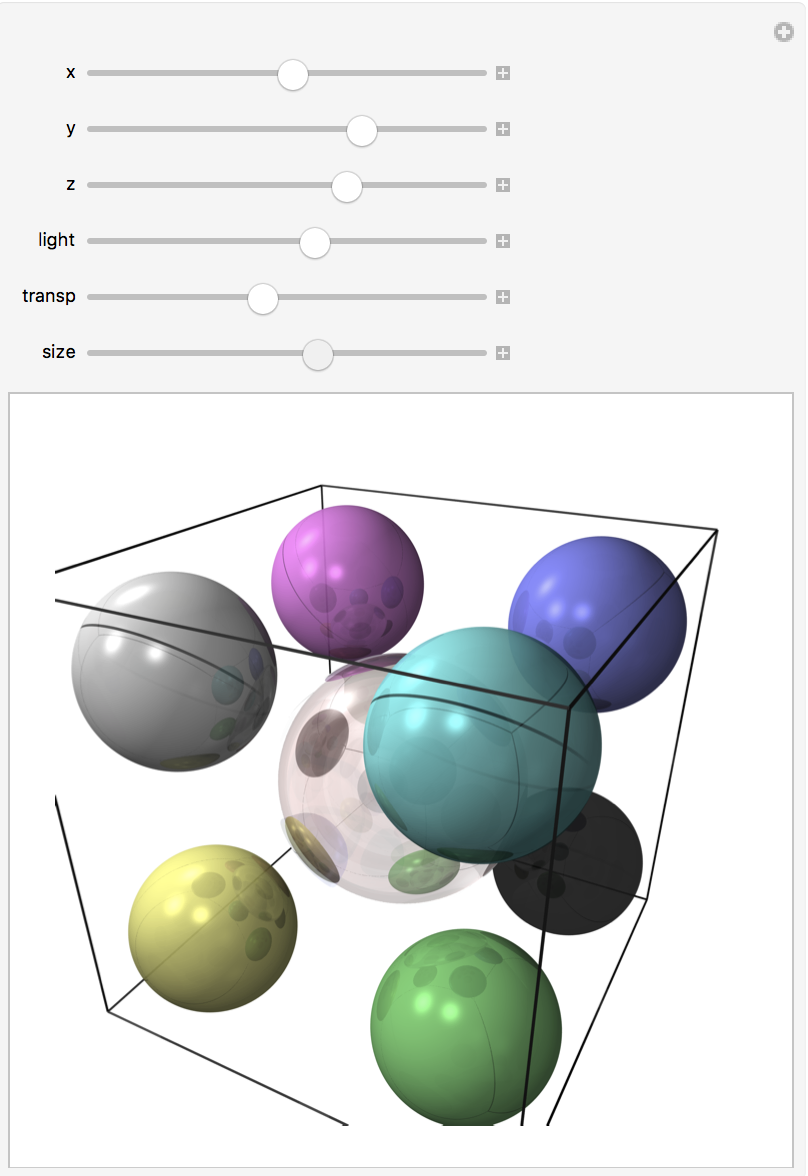Image resolution: width=808 pixels, height=1176 pixels.
Task: Click the size slider thumb
Action: coord(317,354)
